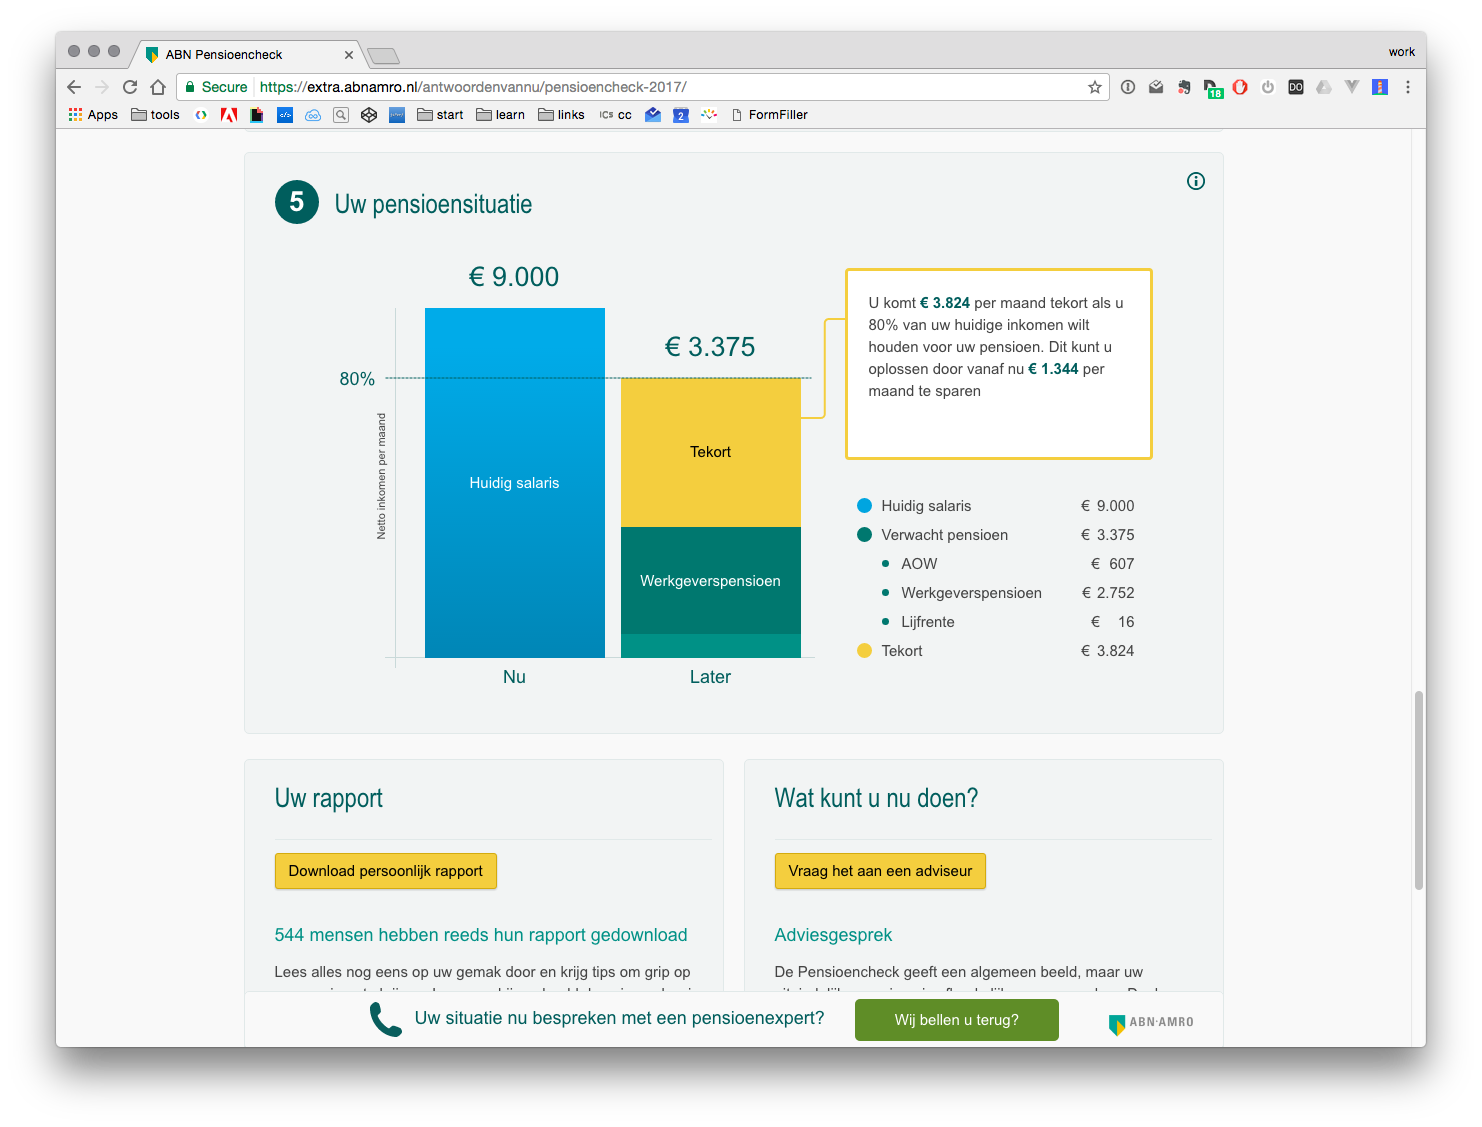This screenshot has height=1127, width=1482.
Task: Click the secure padlock in the address bar
Action: click(x=190, y=87)
